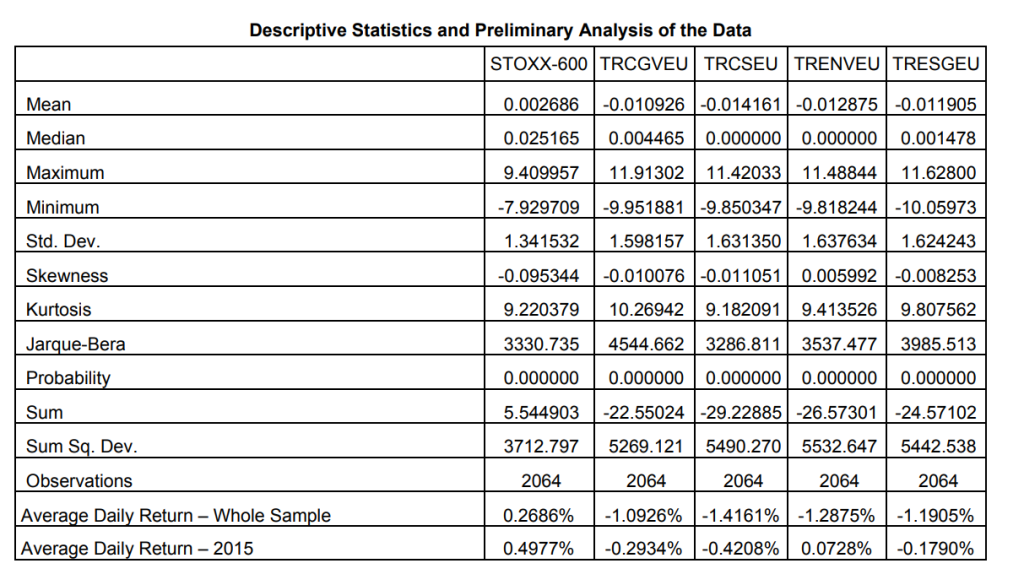Select the Skewness row label
The width and height of the screenshot is (1024, 585).
[x=67, y=276]
